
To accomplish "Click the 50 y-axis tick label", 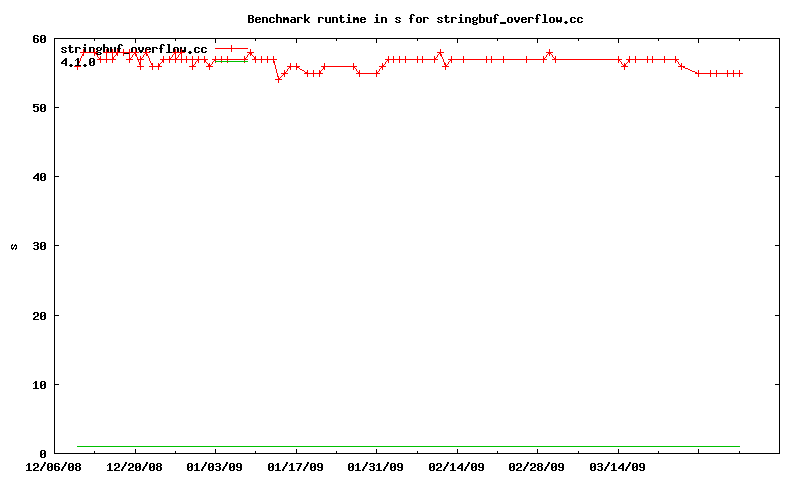I will pyautogui.click(x=39, y=108).
